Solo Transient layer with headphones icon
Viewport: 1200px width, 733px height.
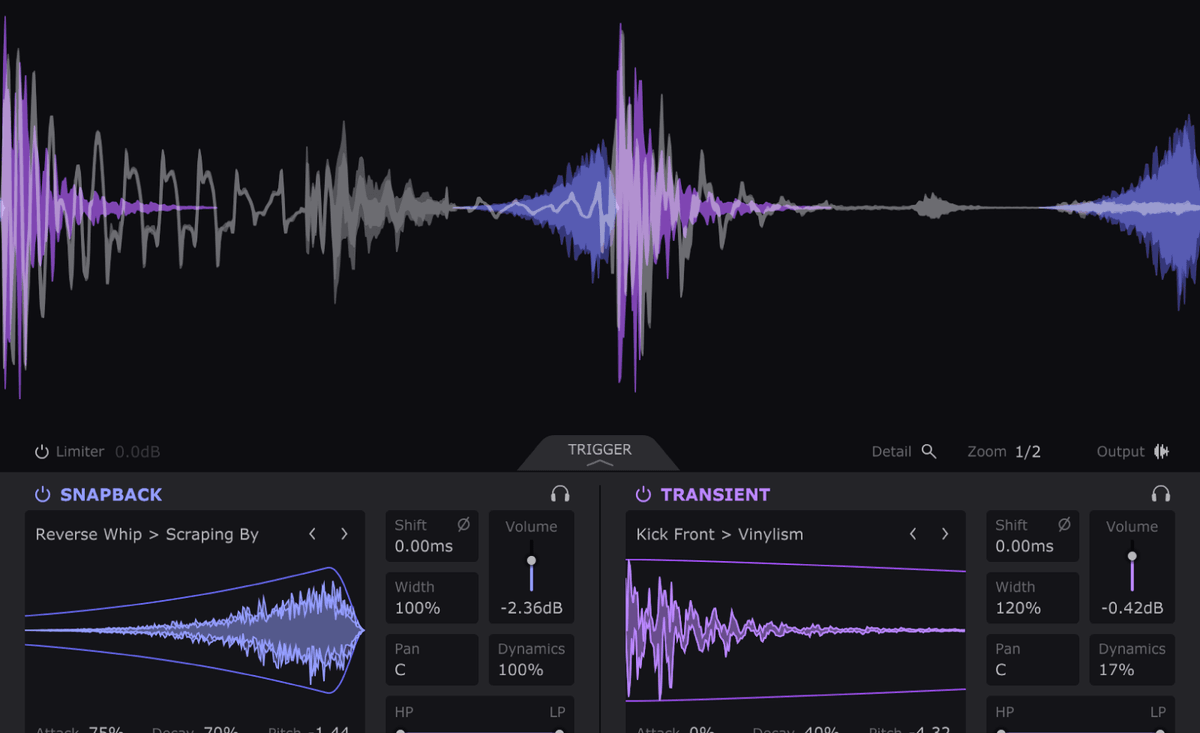(x=1160, y=494)
